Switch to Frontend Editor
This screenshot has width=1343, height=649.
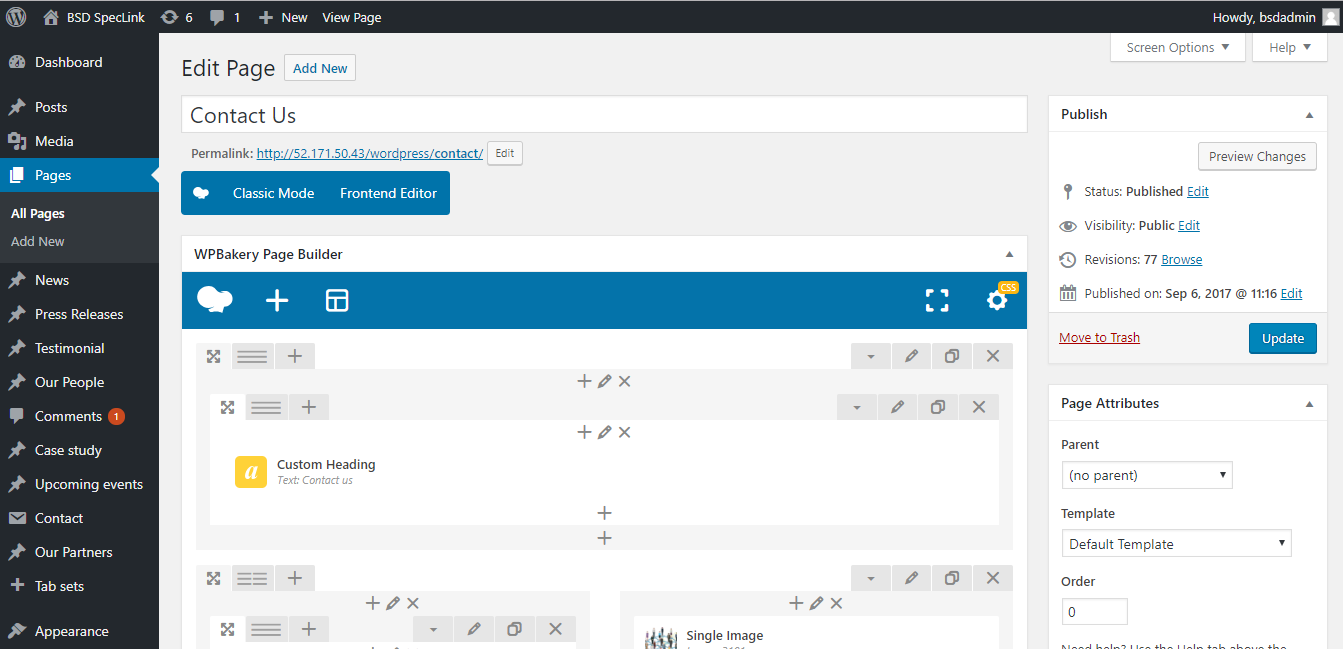(388, 193)
